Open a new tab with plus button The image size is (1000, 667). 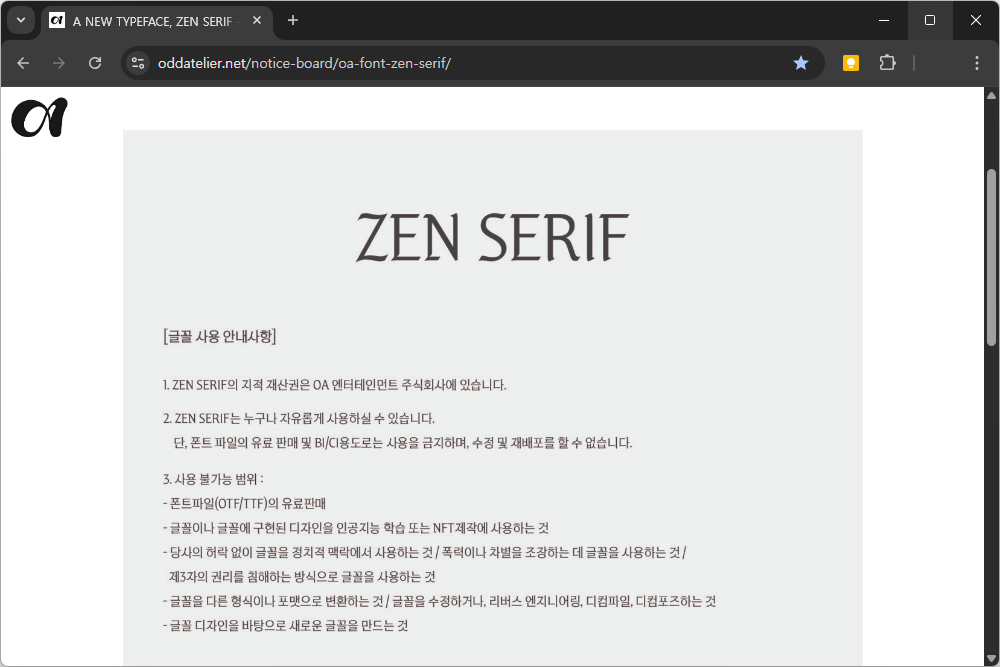(293, 20)
